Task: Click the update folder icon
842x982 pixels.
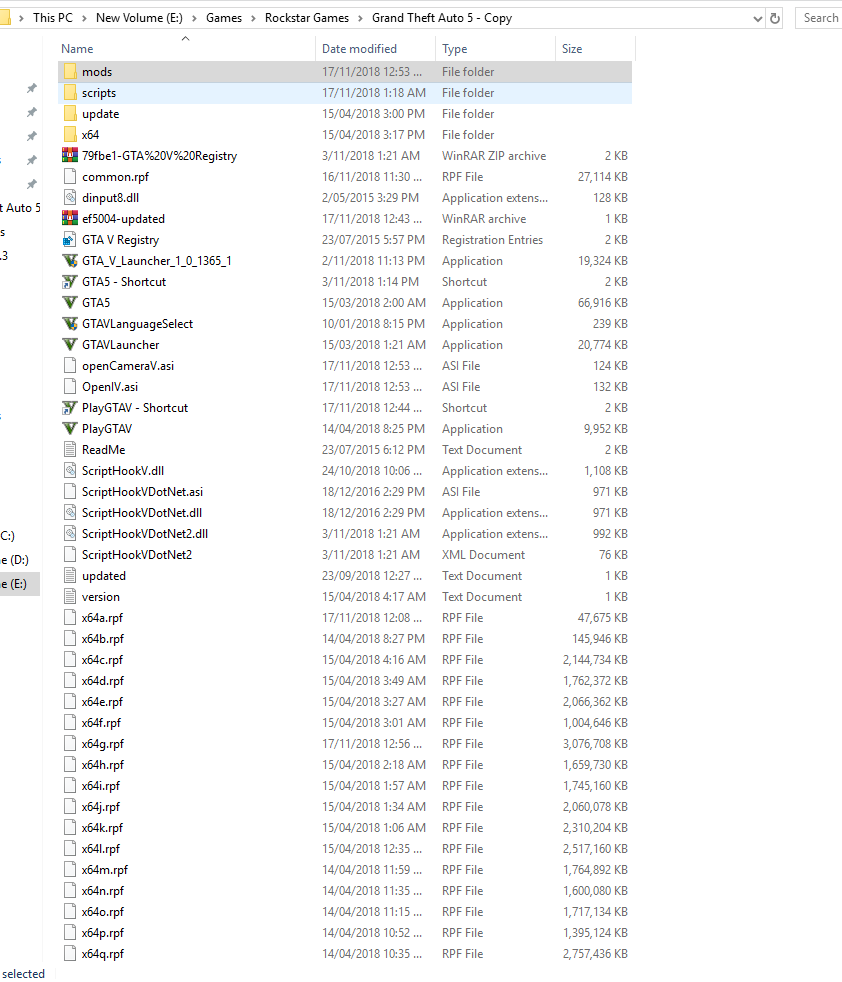Action: click(x=70, y=114)
